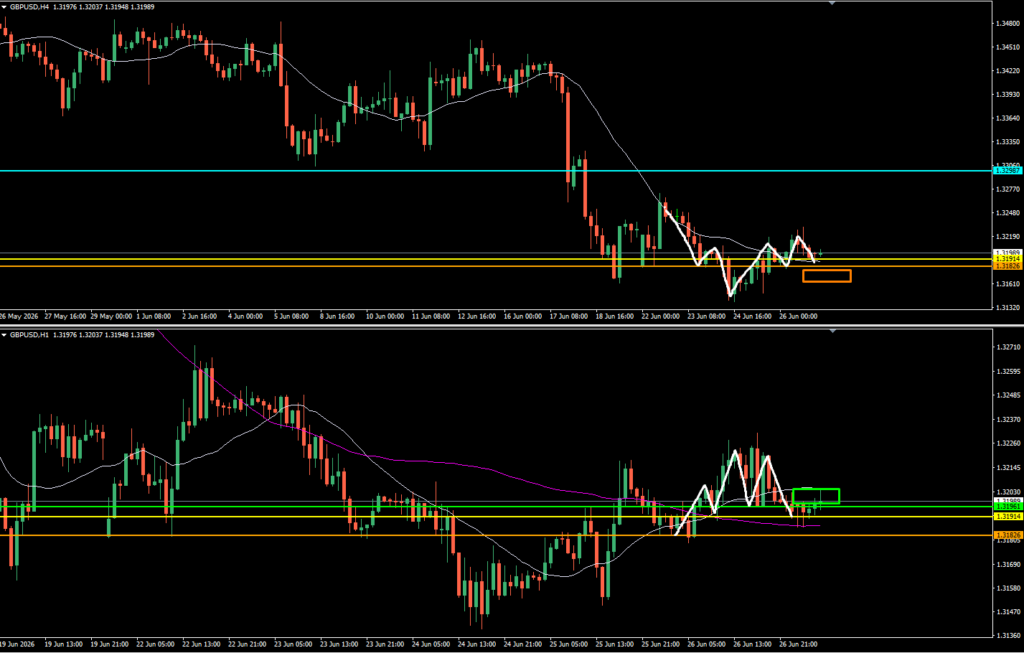The width and height of the screenshot is (1024, 653).
Task: Click the 1.32710 level on H1 price scale
Action: click(x=1007, y=347)
